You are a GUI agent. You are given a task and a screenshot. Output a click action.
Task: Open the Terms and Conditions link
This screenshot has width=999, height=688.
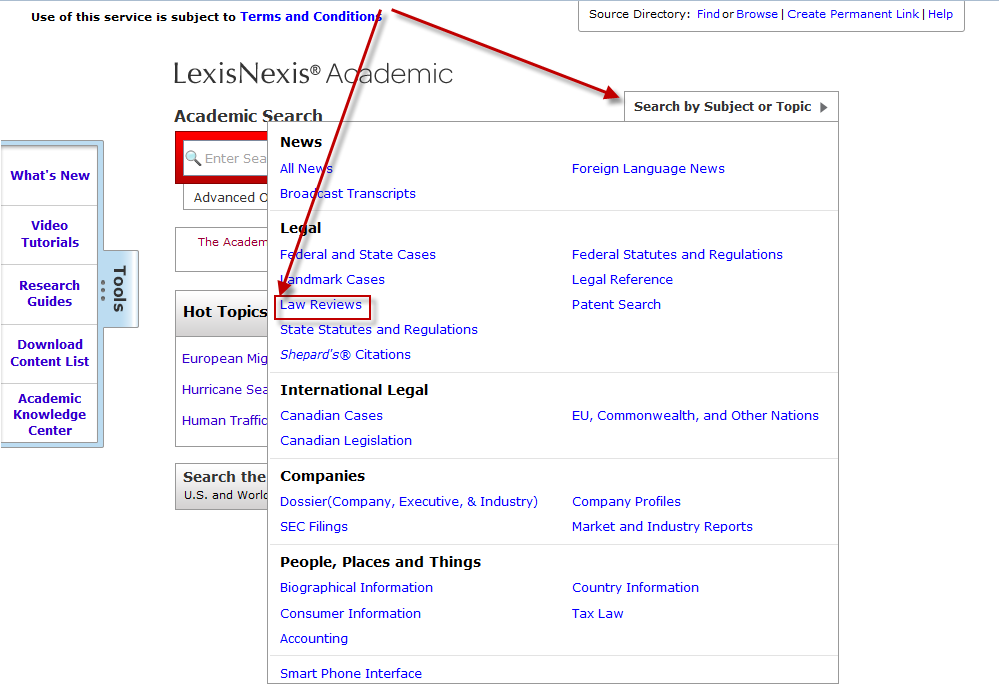311,17
